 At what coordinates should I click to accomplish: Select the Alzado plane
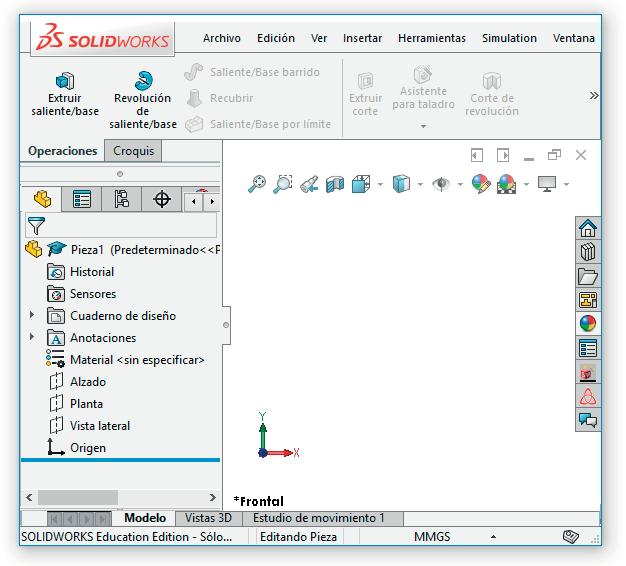point(77,382)
